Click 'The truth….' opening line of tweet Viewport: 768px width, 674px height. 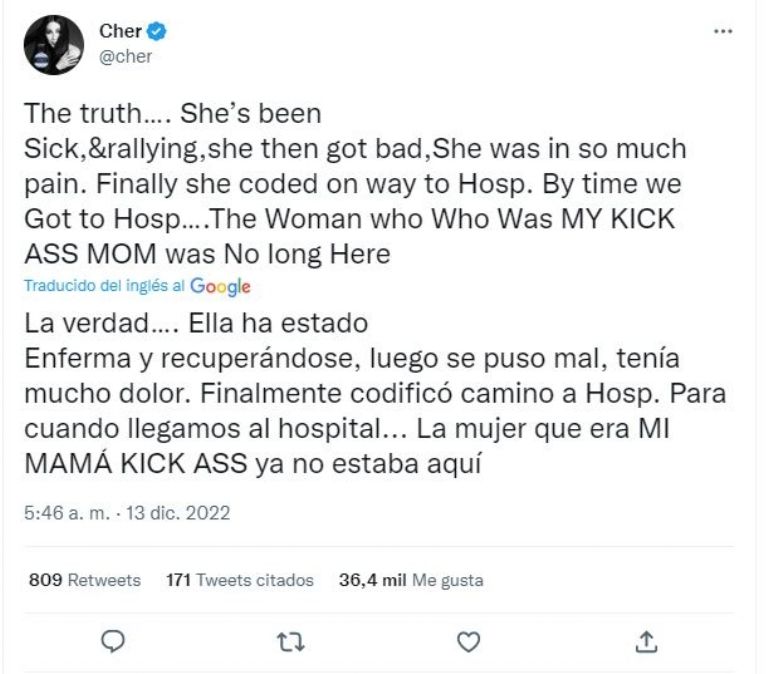pyautogui.click(x=93, y=114)
